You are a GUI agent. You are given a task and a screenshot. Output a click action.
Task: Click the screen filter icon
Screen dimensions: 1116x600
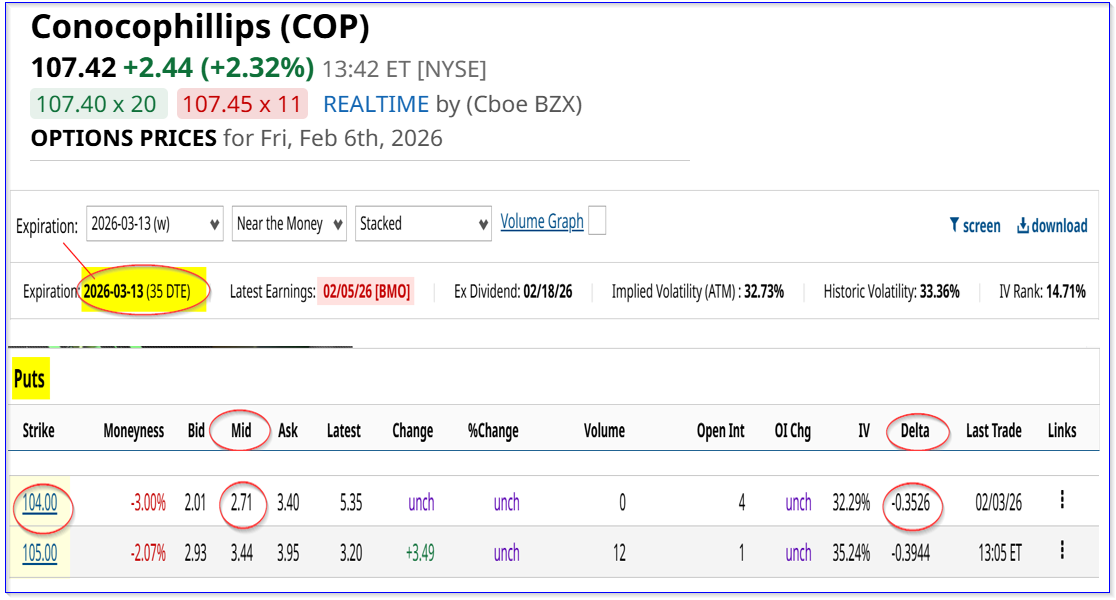pyautogui.click(x=954, y=226)
